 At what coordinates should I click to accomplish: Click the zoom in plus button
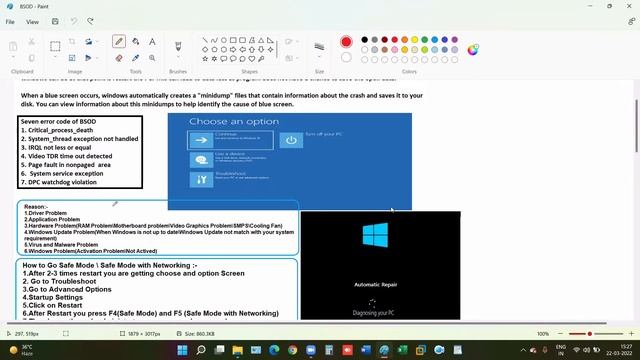631,333
